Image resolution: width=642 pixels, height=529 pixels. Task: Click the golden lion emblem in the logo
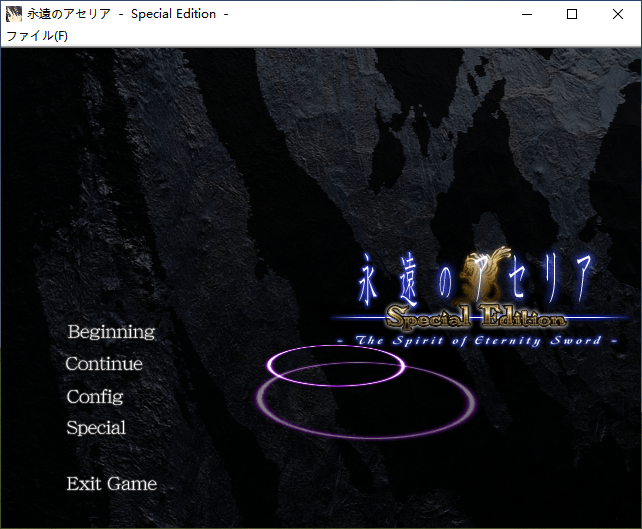(x=497, y=275)
